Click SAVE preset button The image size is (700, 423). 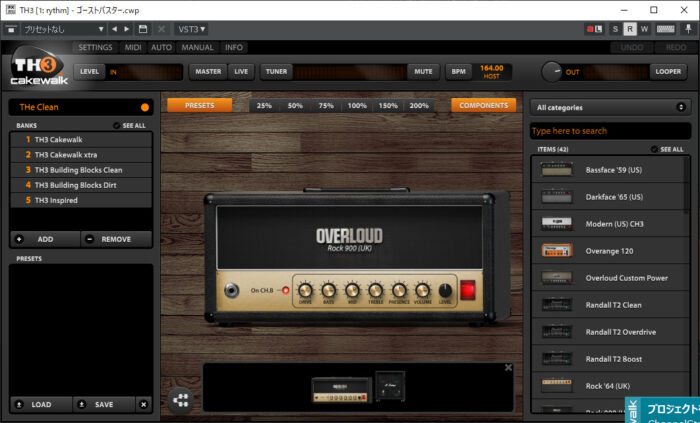point(104,405)
